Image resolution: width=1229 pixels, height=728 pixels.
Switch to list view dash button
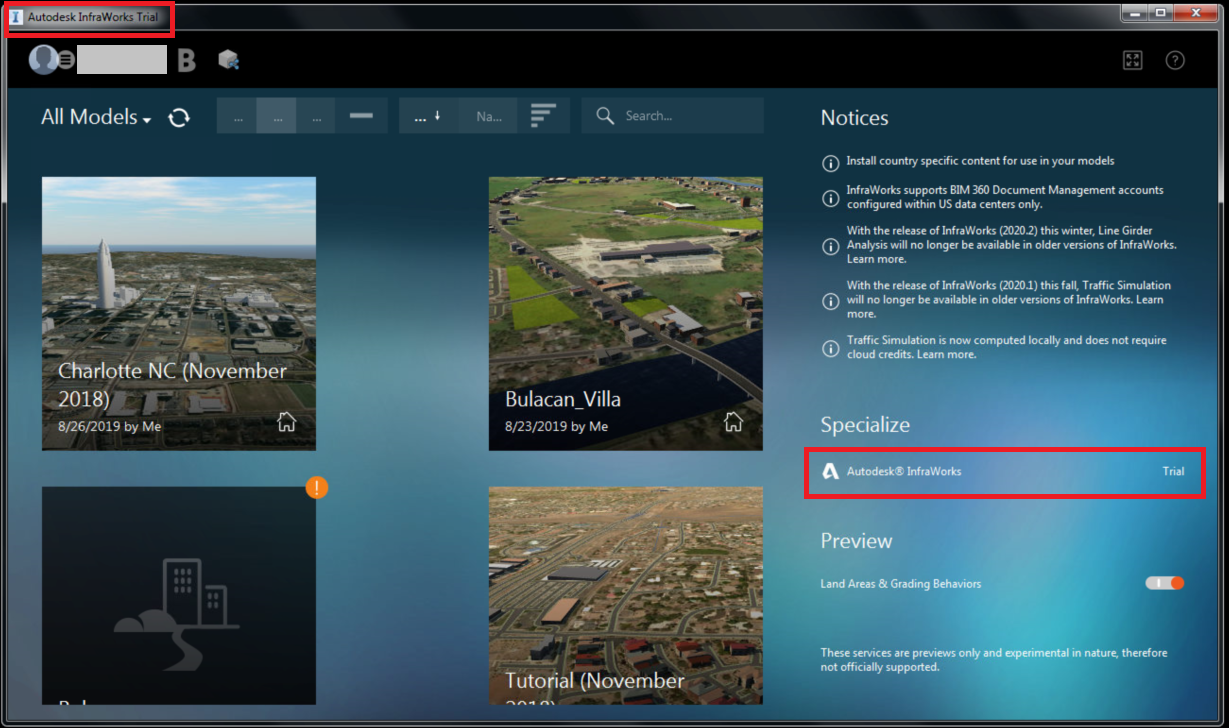(x=360, y=116)
